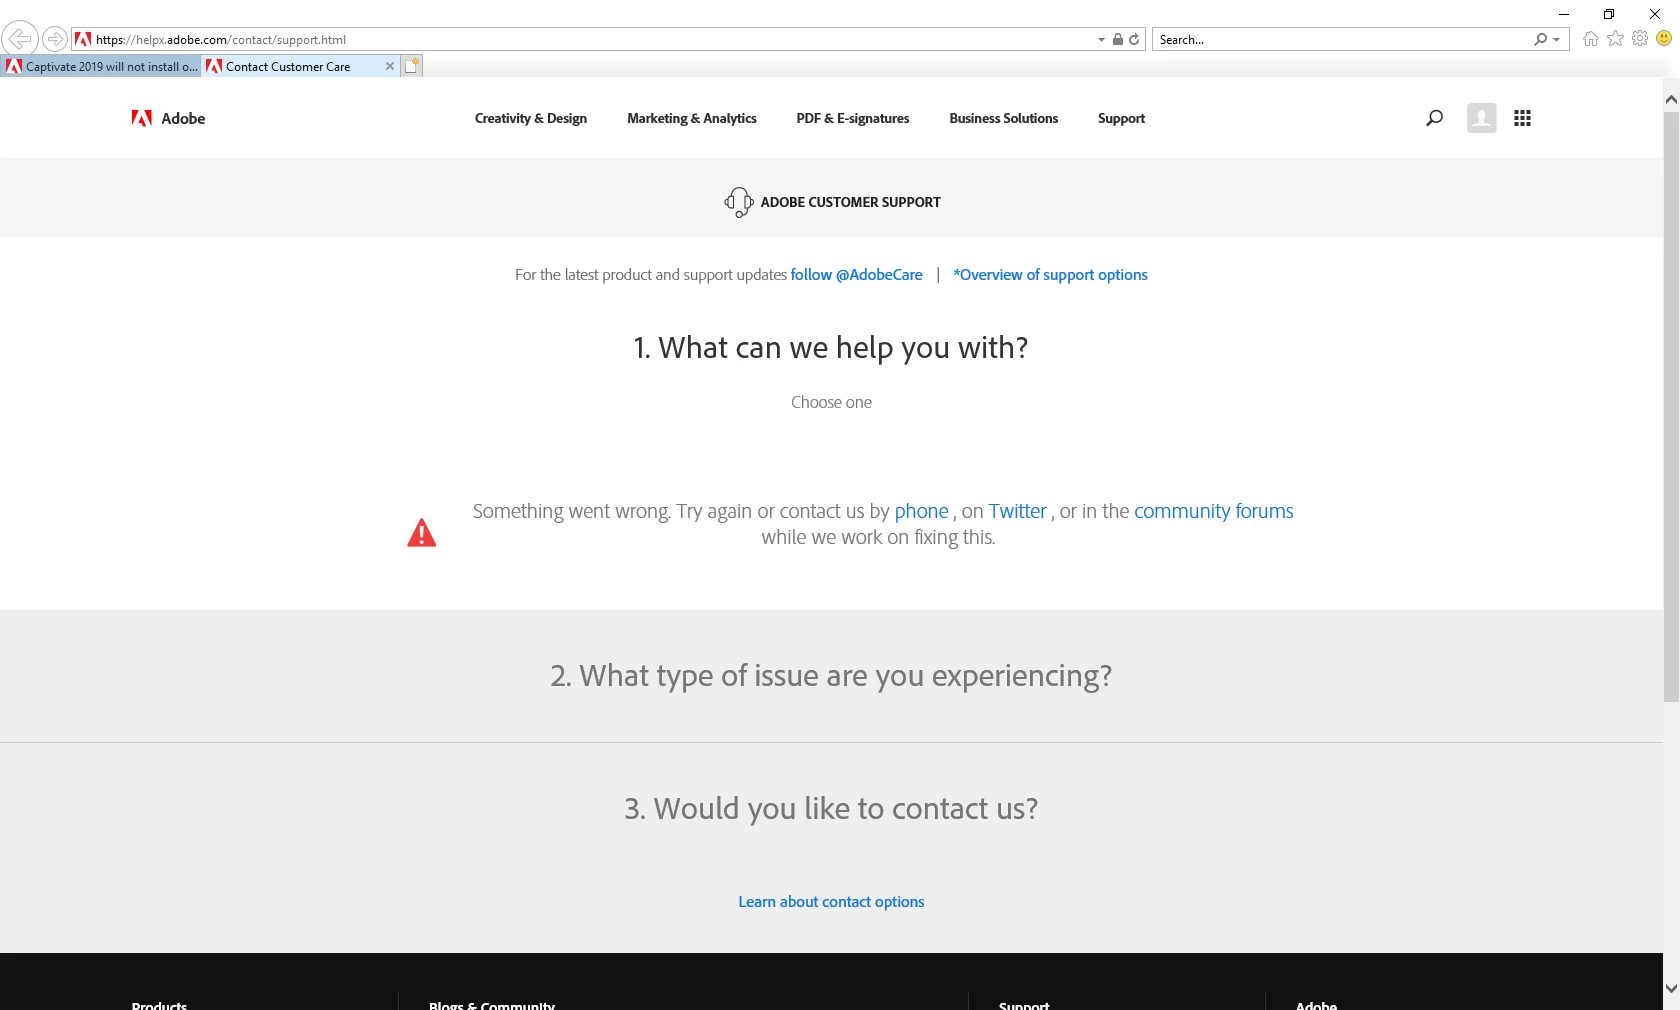This screenshot has height=1010, width=1680.
Task: Click the phone contact link
Action: [x=921, y=511]
